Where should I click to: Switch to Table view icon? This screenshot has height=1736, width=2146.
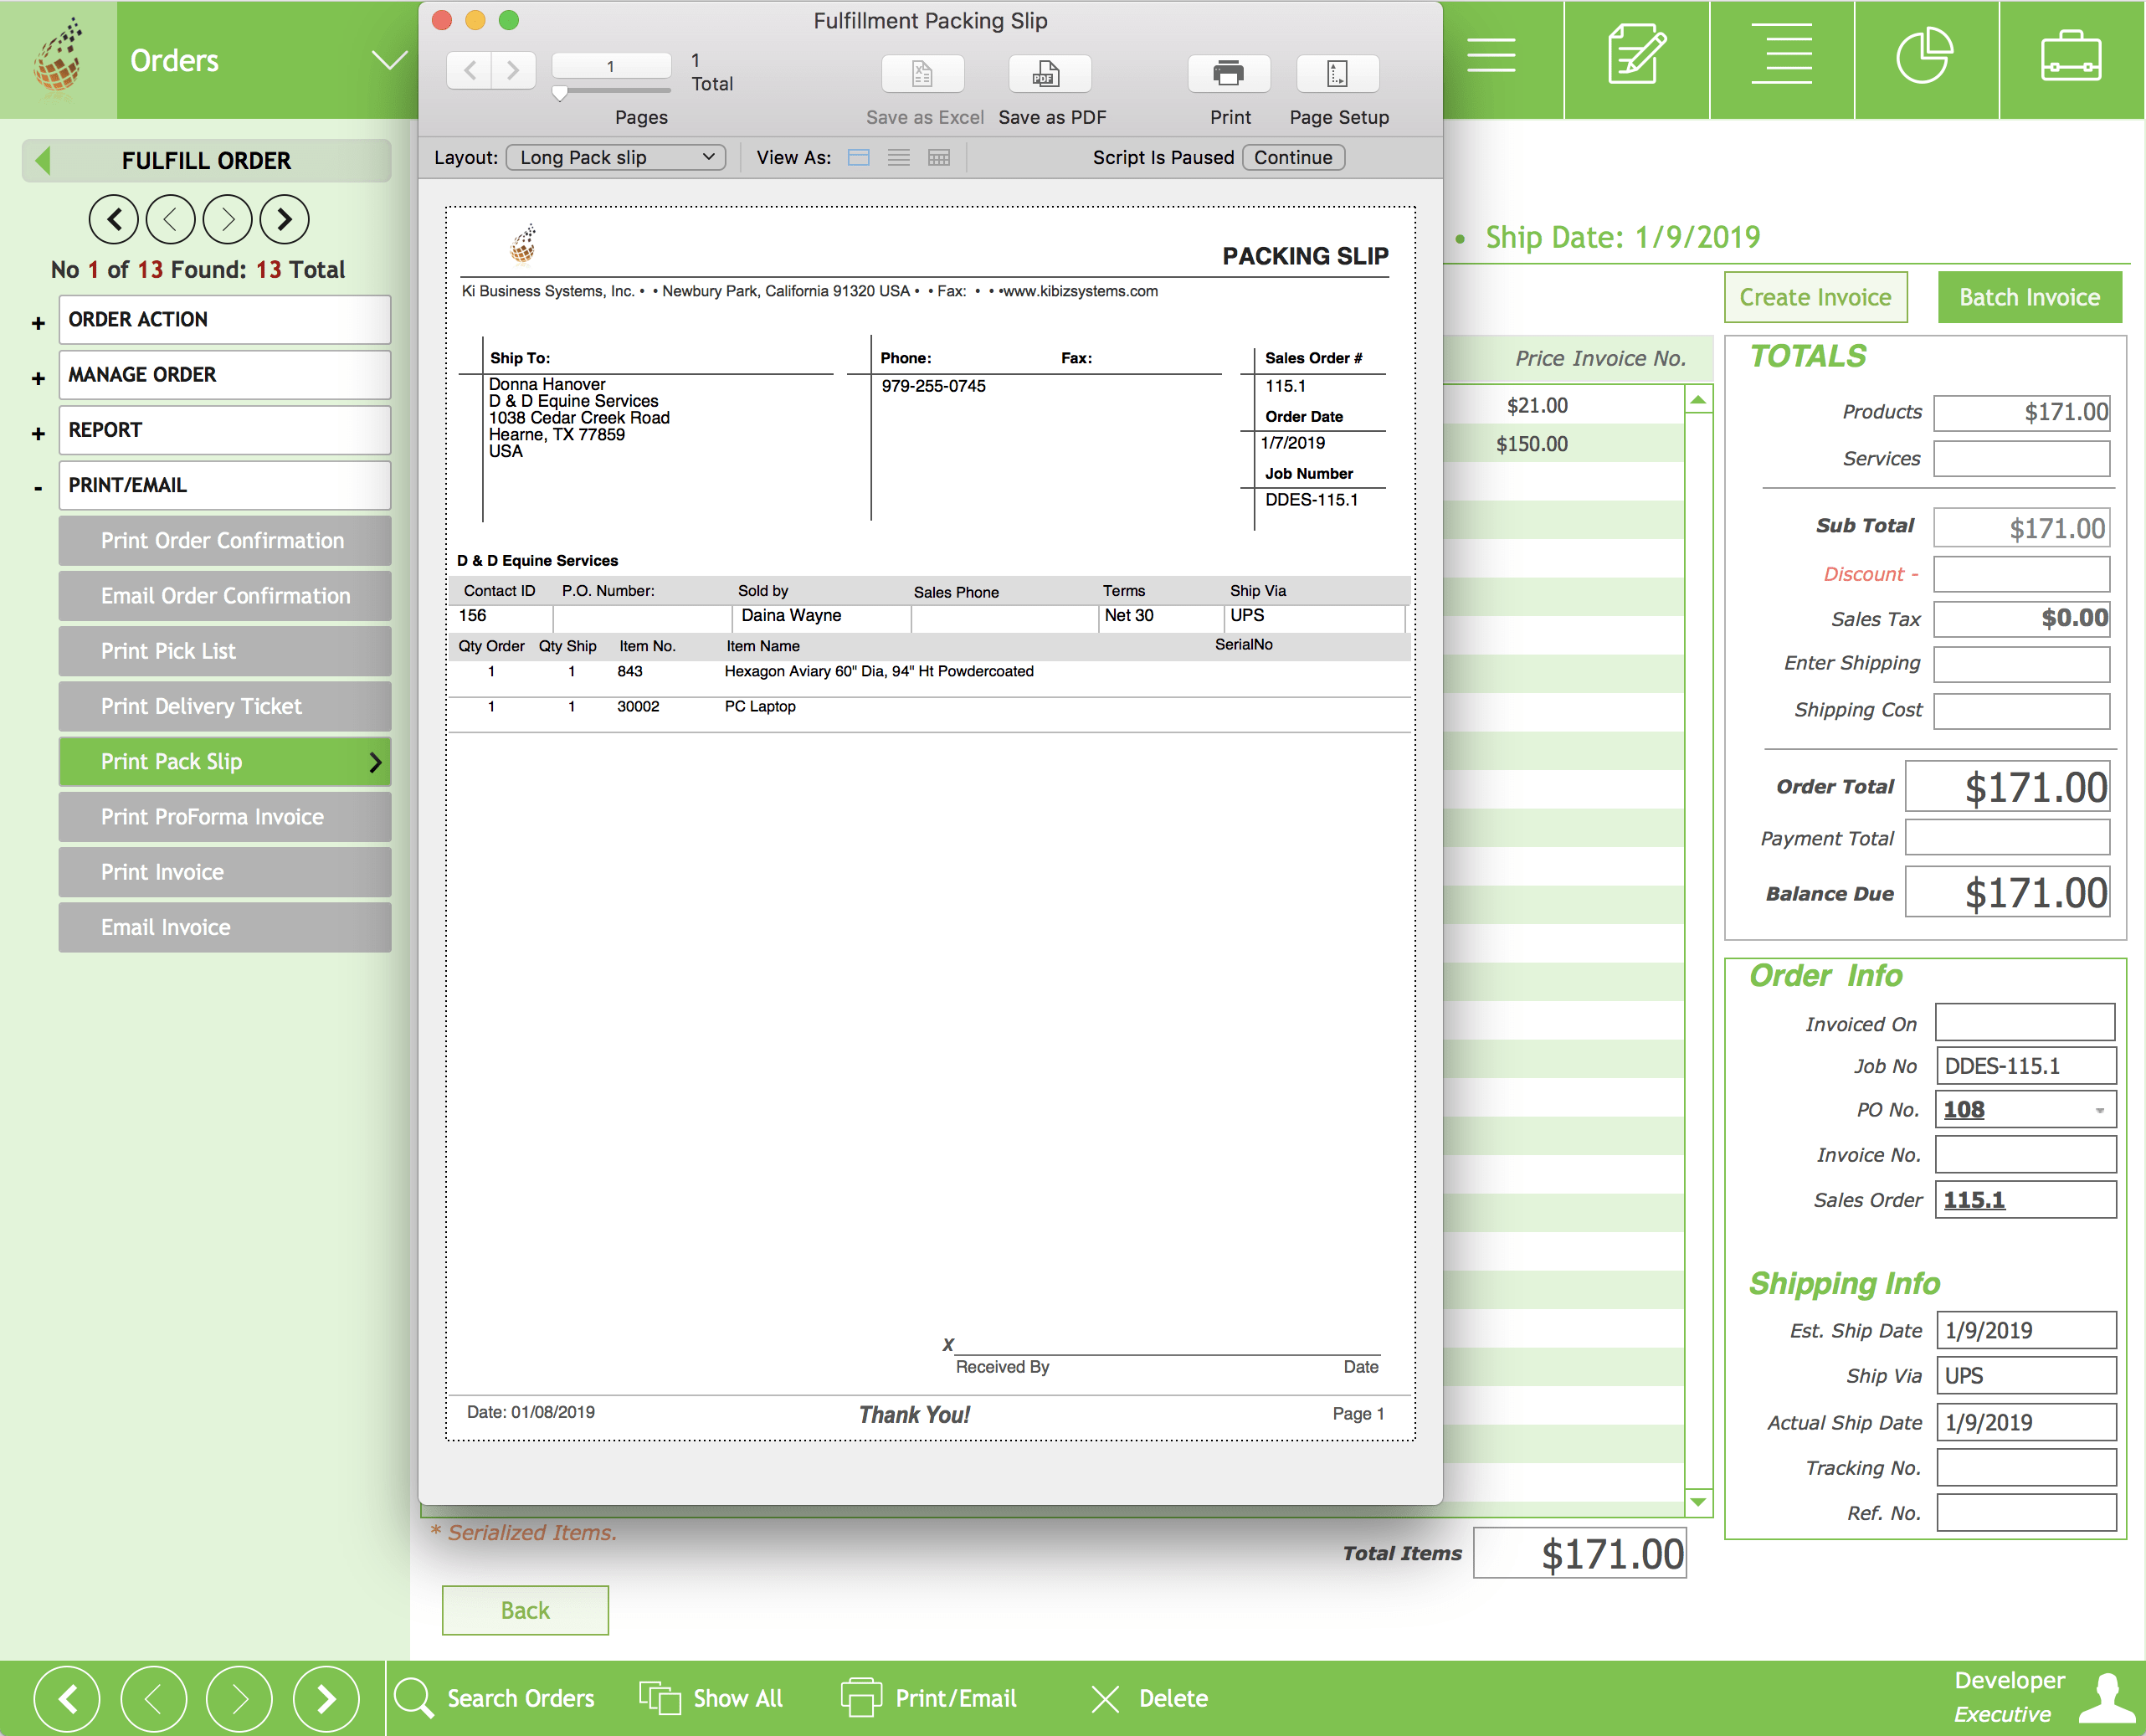938,157
